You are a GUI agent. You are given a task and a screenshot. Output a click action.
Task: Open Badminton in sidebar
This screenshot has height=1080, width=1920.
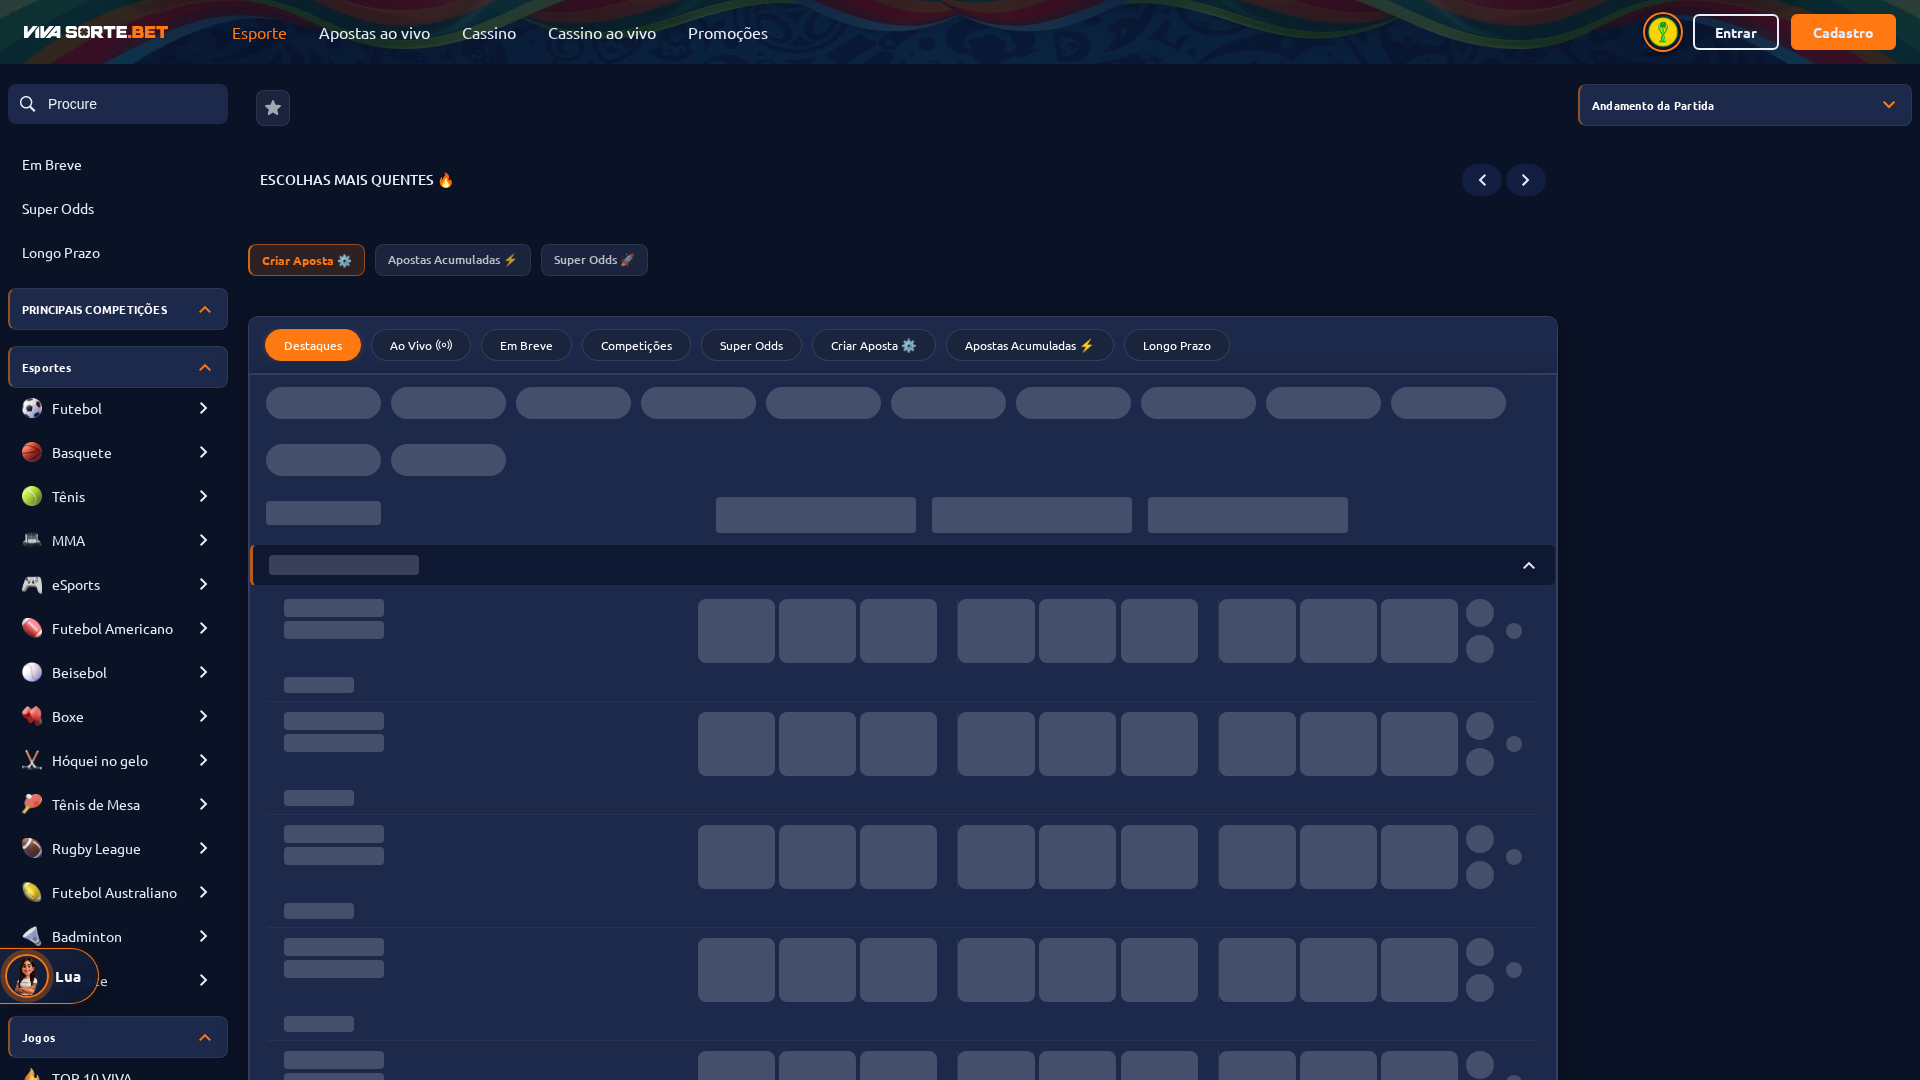click(118, 936)
